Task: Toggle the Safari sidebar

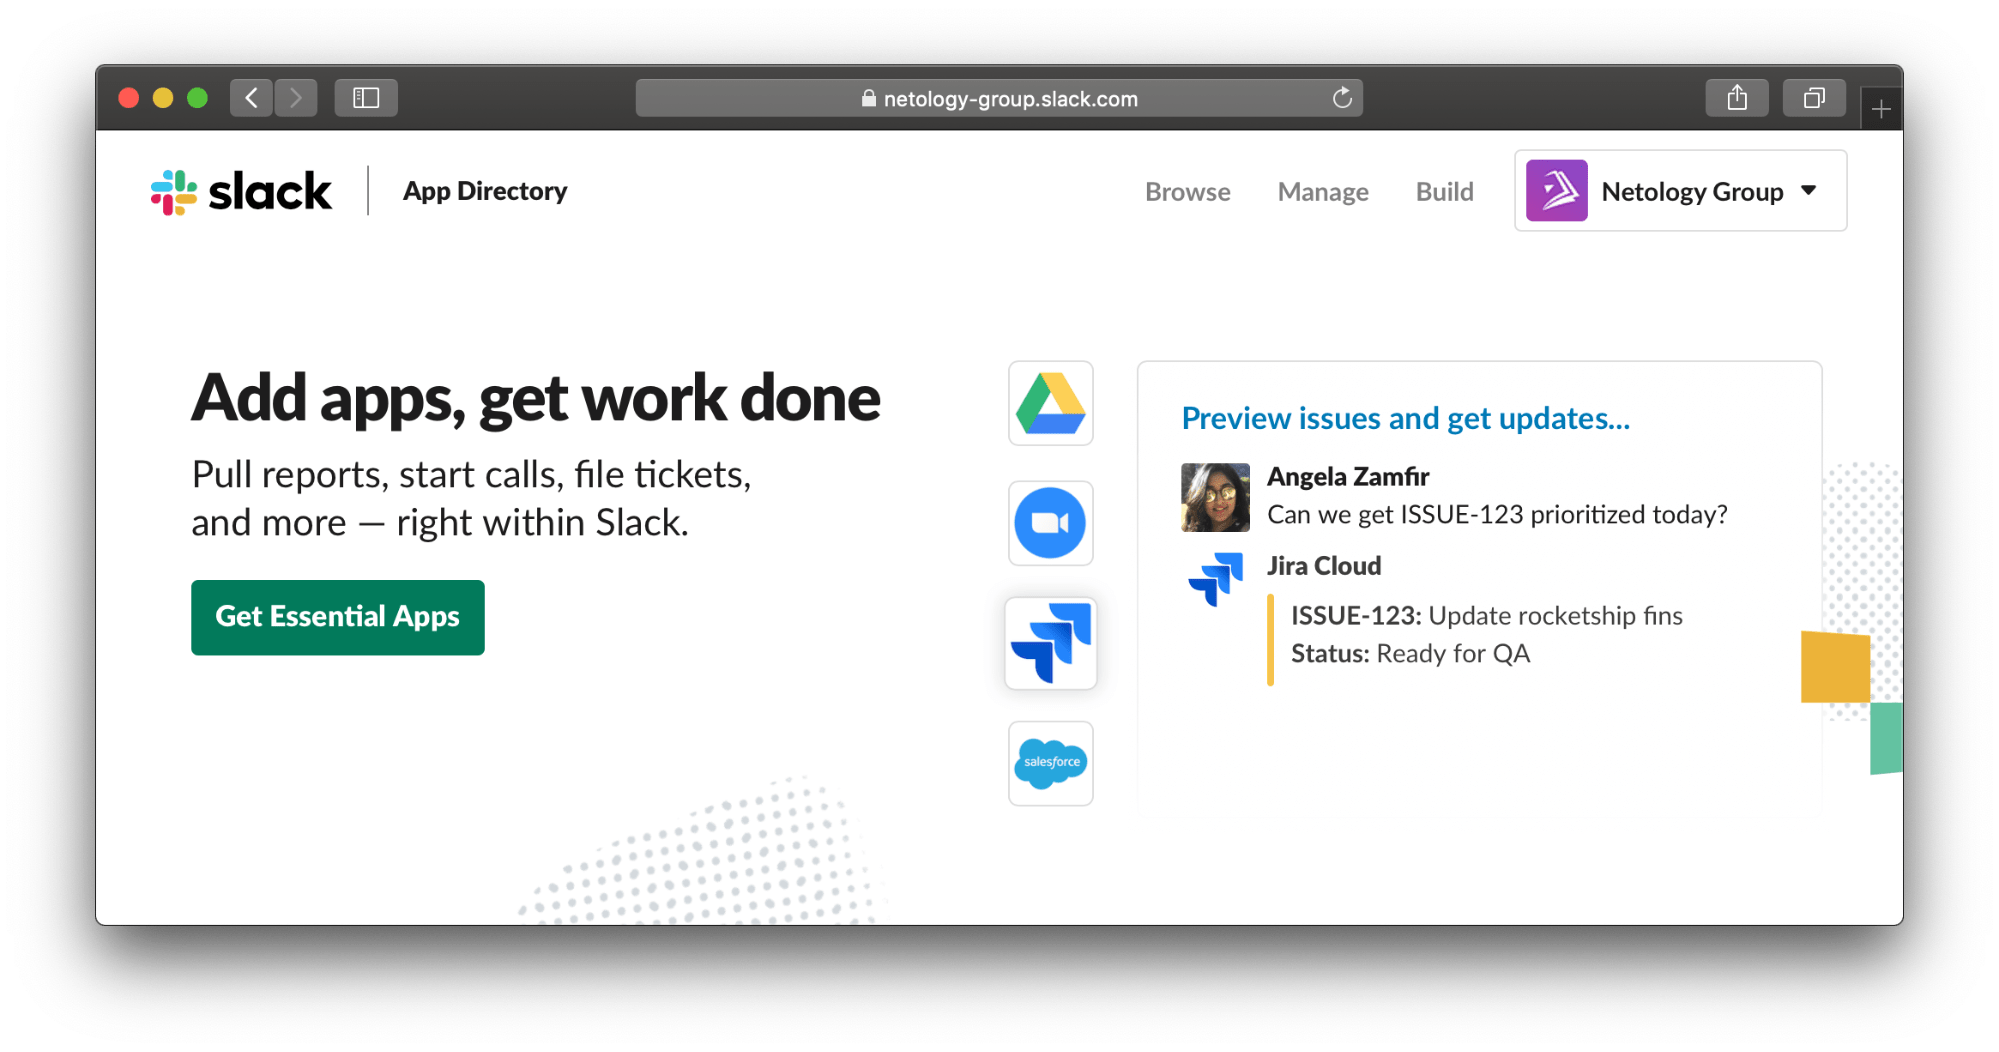Action: pos(366,97)
